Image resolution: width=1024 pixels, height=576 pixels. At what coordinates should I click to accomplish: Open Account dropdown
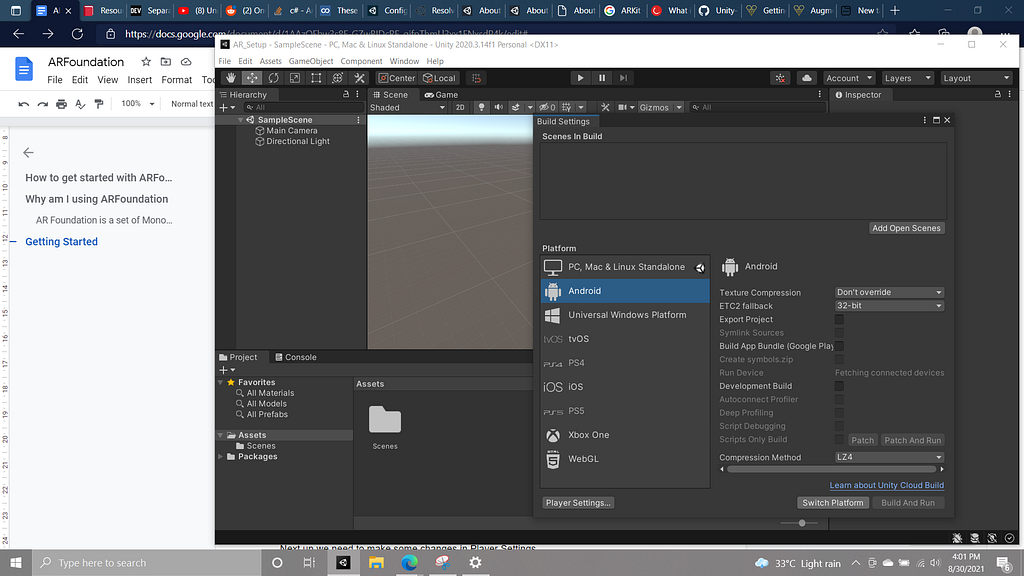849,78
